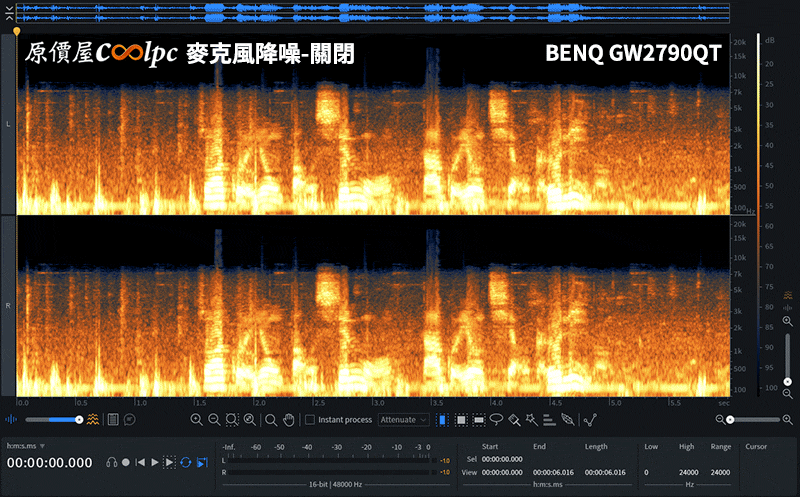Image resolution: width=800 pixels, height=497 pixels.
Task: Select the Brush selection tool
Action: (514, 420)
